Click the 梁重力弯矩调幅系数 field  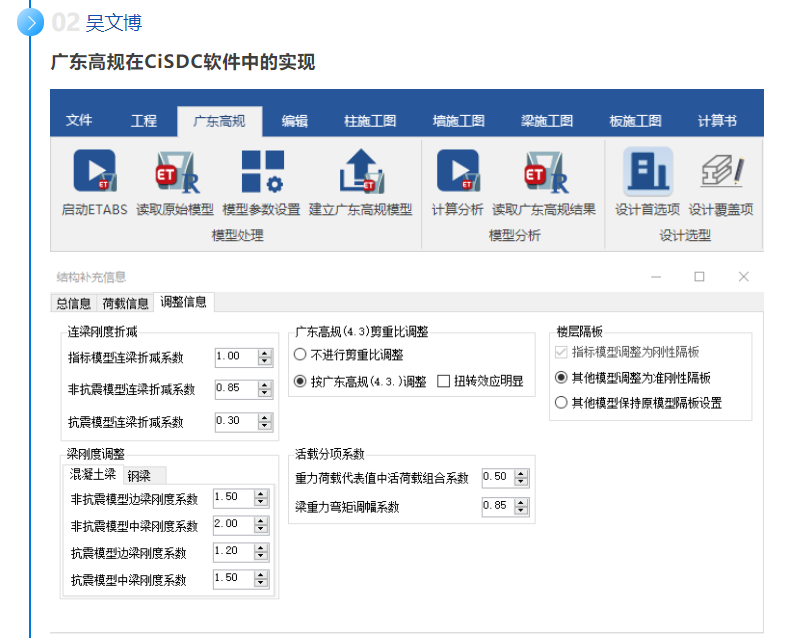pos(498,507)
